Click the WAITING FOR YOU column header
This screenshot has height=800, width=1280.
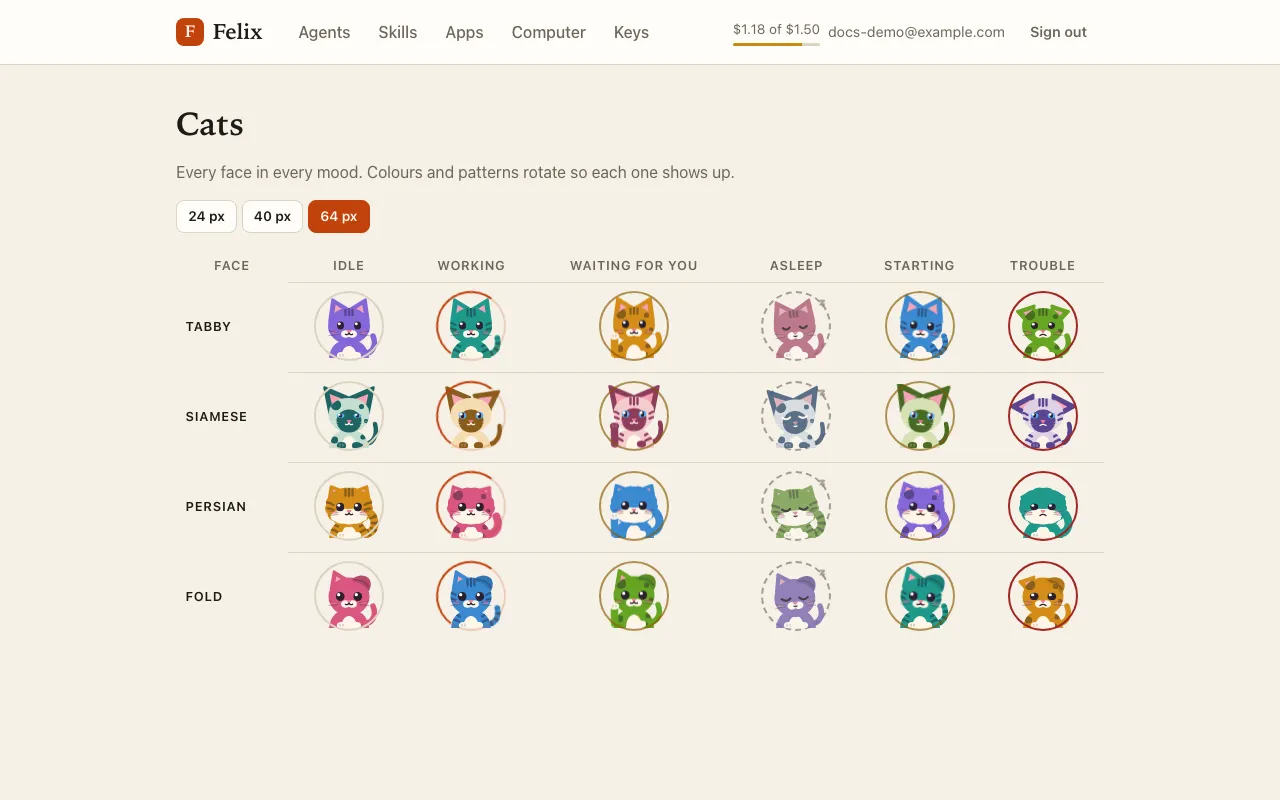click(634, 266)
